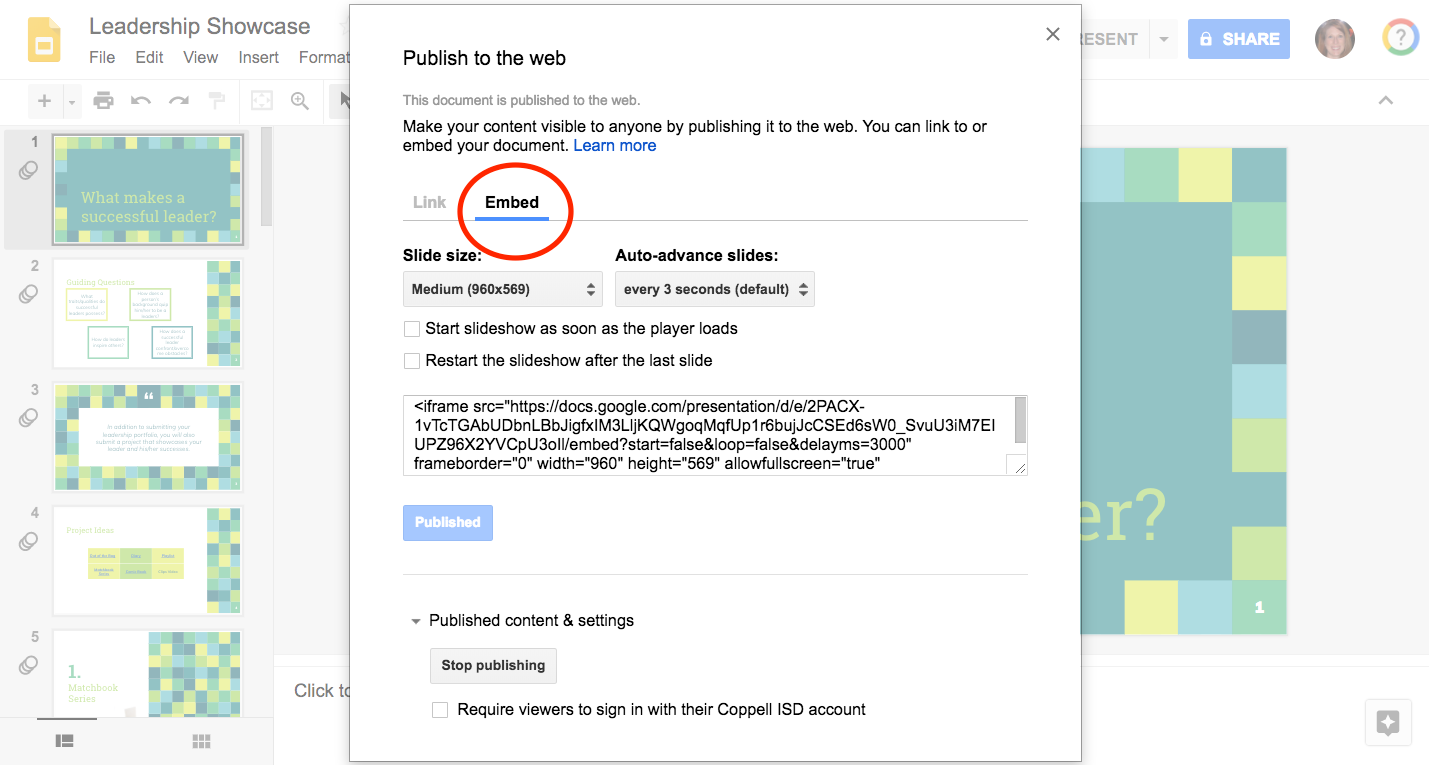Check Restart the slideshow after last slide
This screenshot has height=765, width=1429.
411,361
